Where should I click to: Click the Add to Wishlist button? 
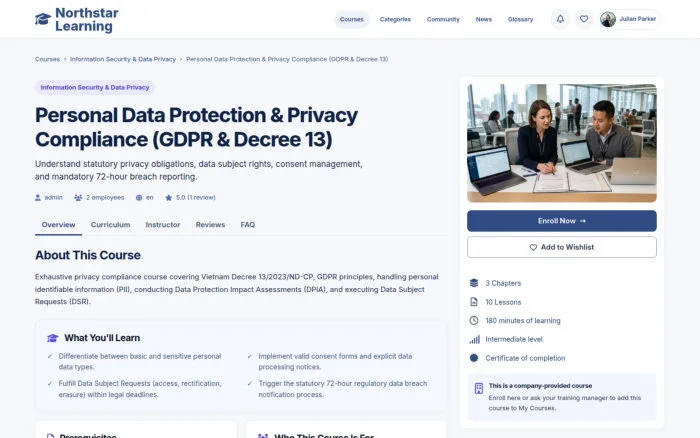tap(562, 247)
